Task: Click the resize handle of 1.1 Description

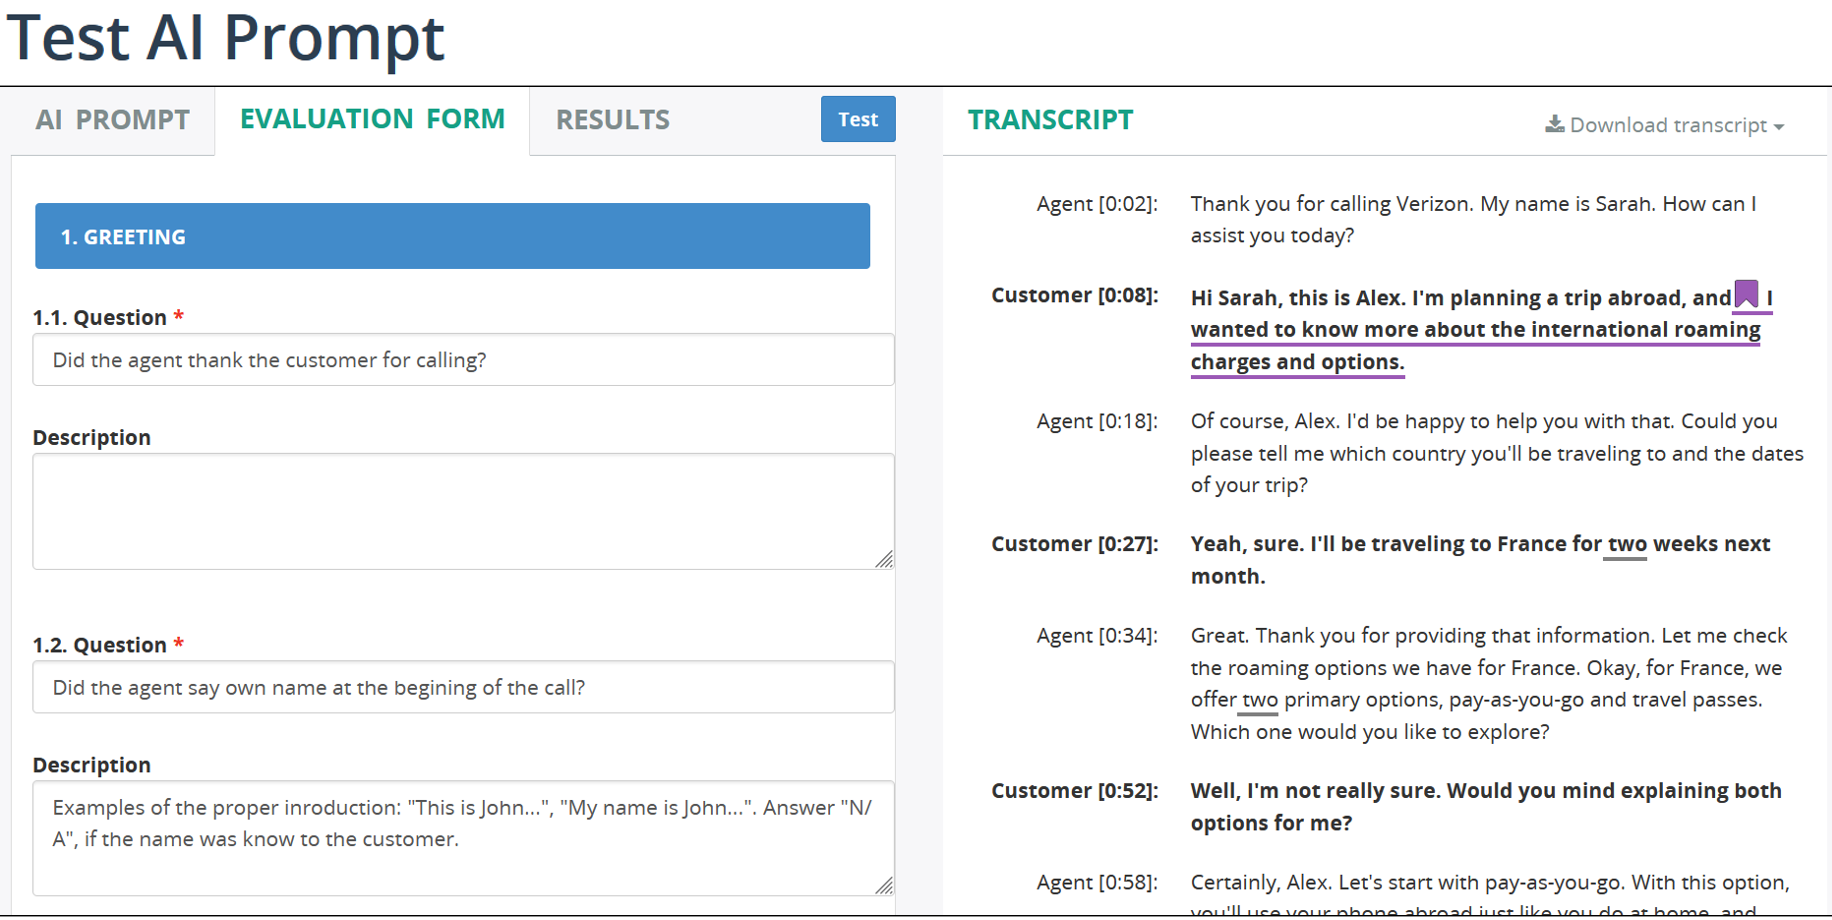Action: (x=884, y=560)
